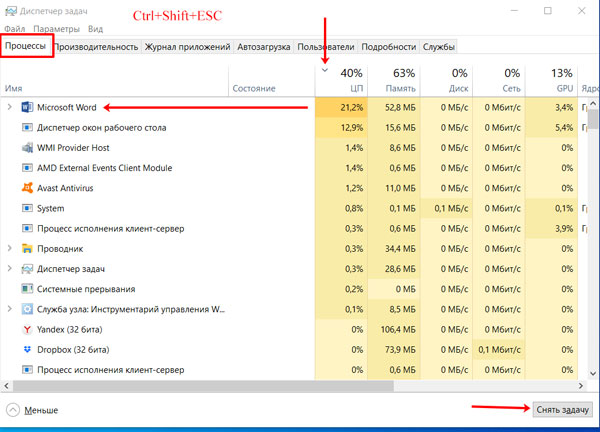Expand the Проводник process group

[10, 248]
